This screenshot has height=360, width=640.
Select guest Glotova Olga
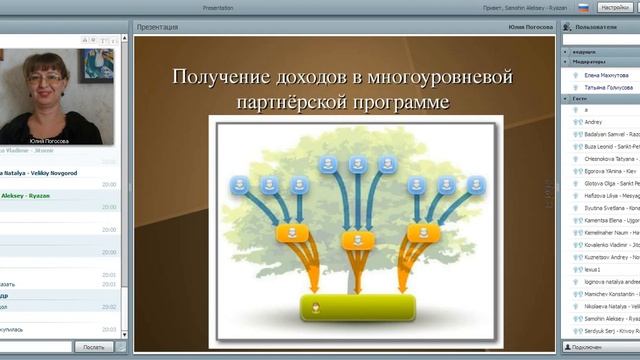(x=612, y=183)
